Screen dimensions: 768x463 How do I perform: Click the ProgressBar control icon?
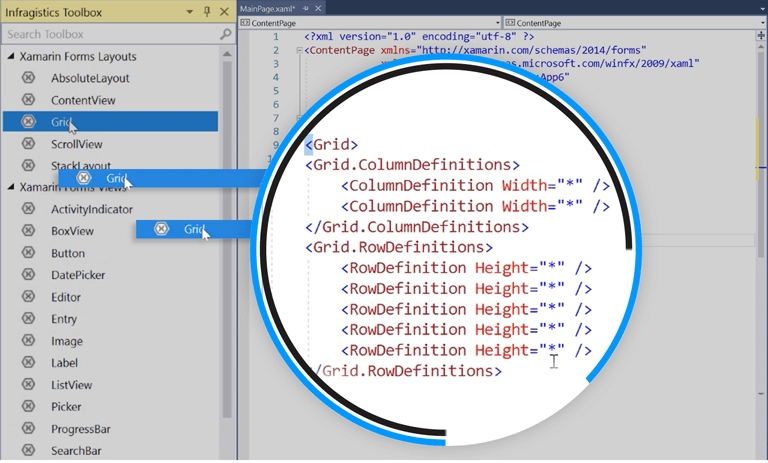pyautogui.click(x=28, y=429)
